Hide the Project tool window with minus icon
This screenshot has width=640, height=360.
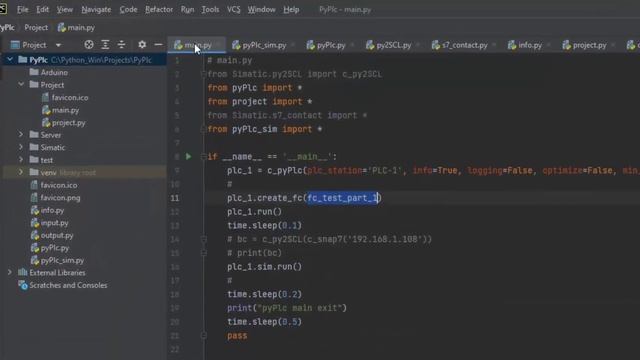pos(158,44)
